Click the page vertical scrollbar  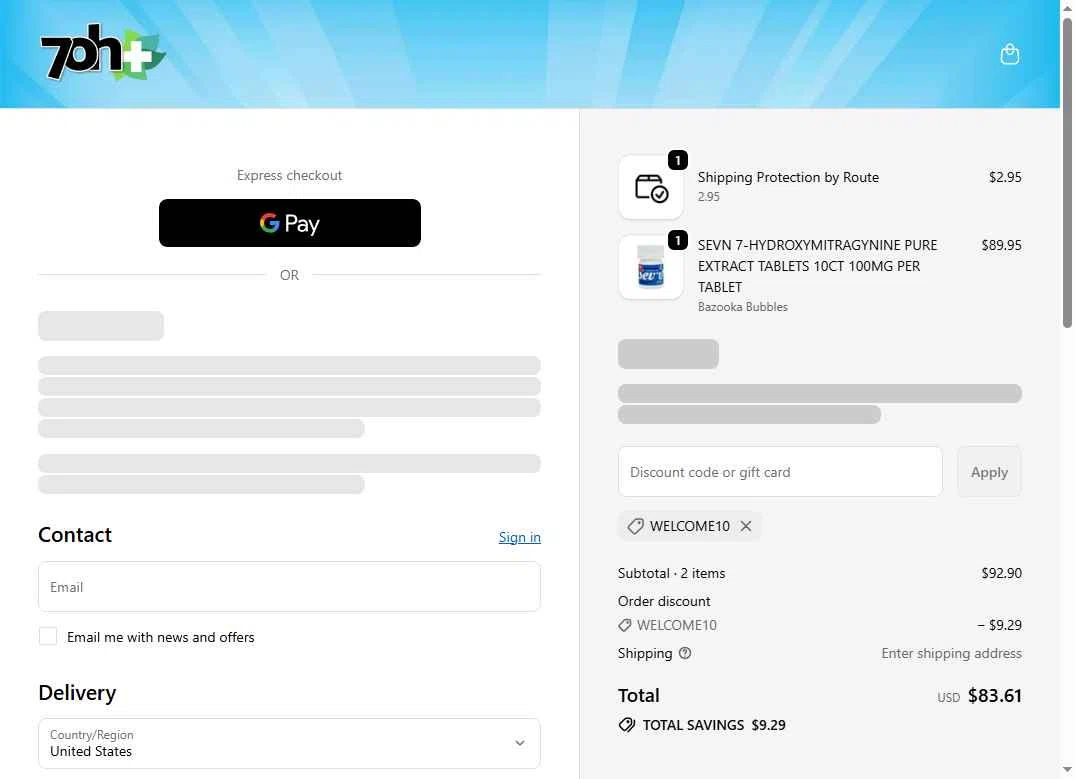pyautogui.click(x=1067, y=171)
